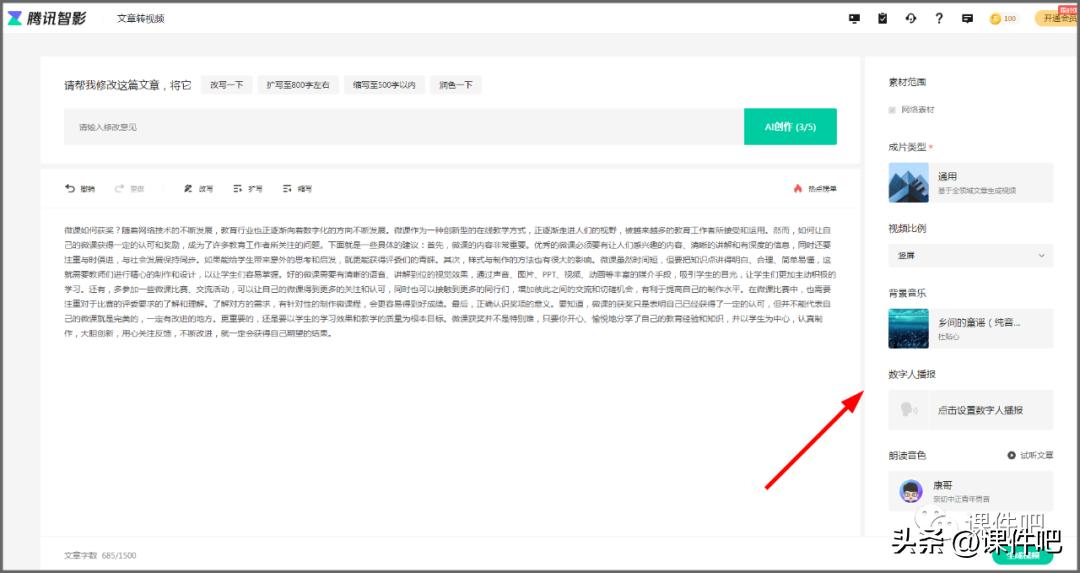Click the 改写 rewrite toolbar button
This screenshot has height=573, width=1080.
pos(198,188)
